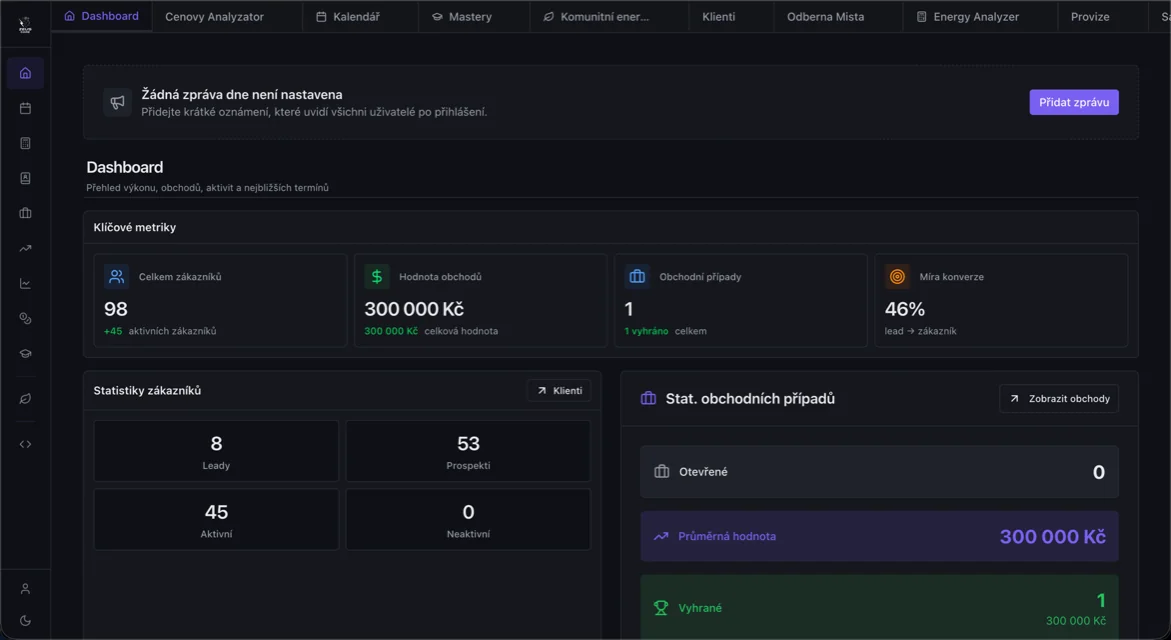Click the Zobrazit obchody button
1171x640 pixels.
click(x=1059, y=399)
